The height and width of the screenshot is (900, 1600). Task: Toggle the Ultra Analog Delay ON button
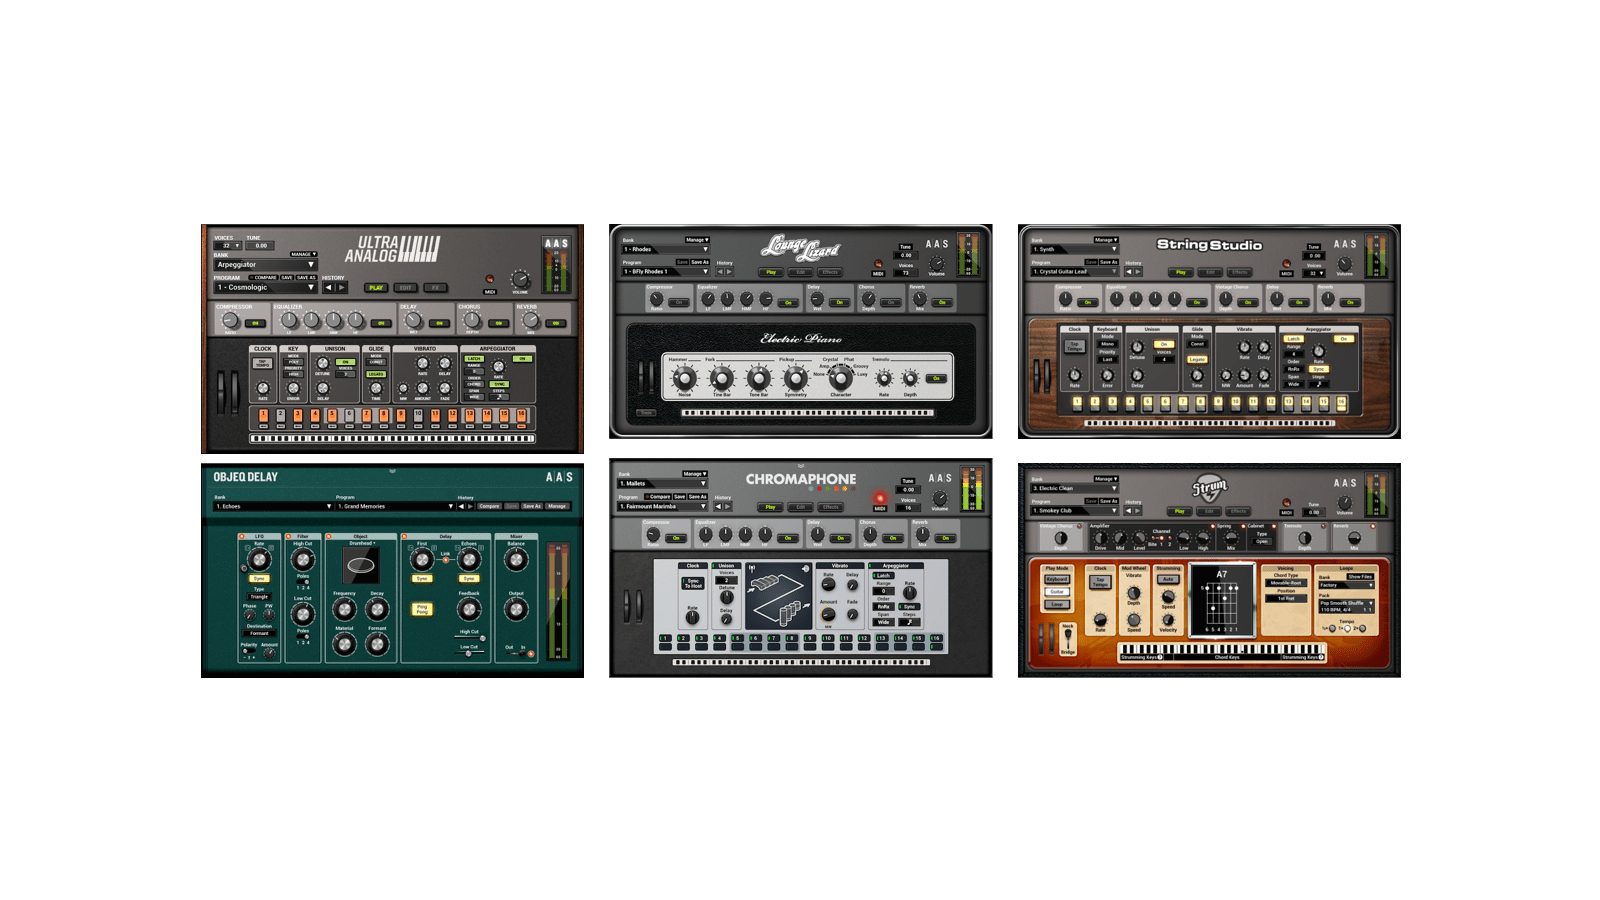tap(439, 323)
